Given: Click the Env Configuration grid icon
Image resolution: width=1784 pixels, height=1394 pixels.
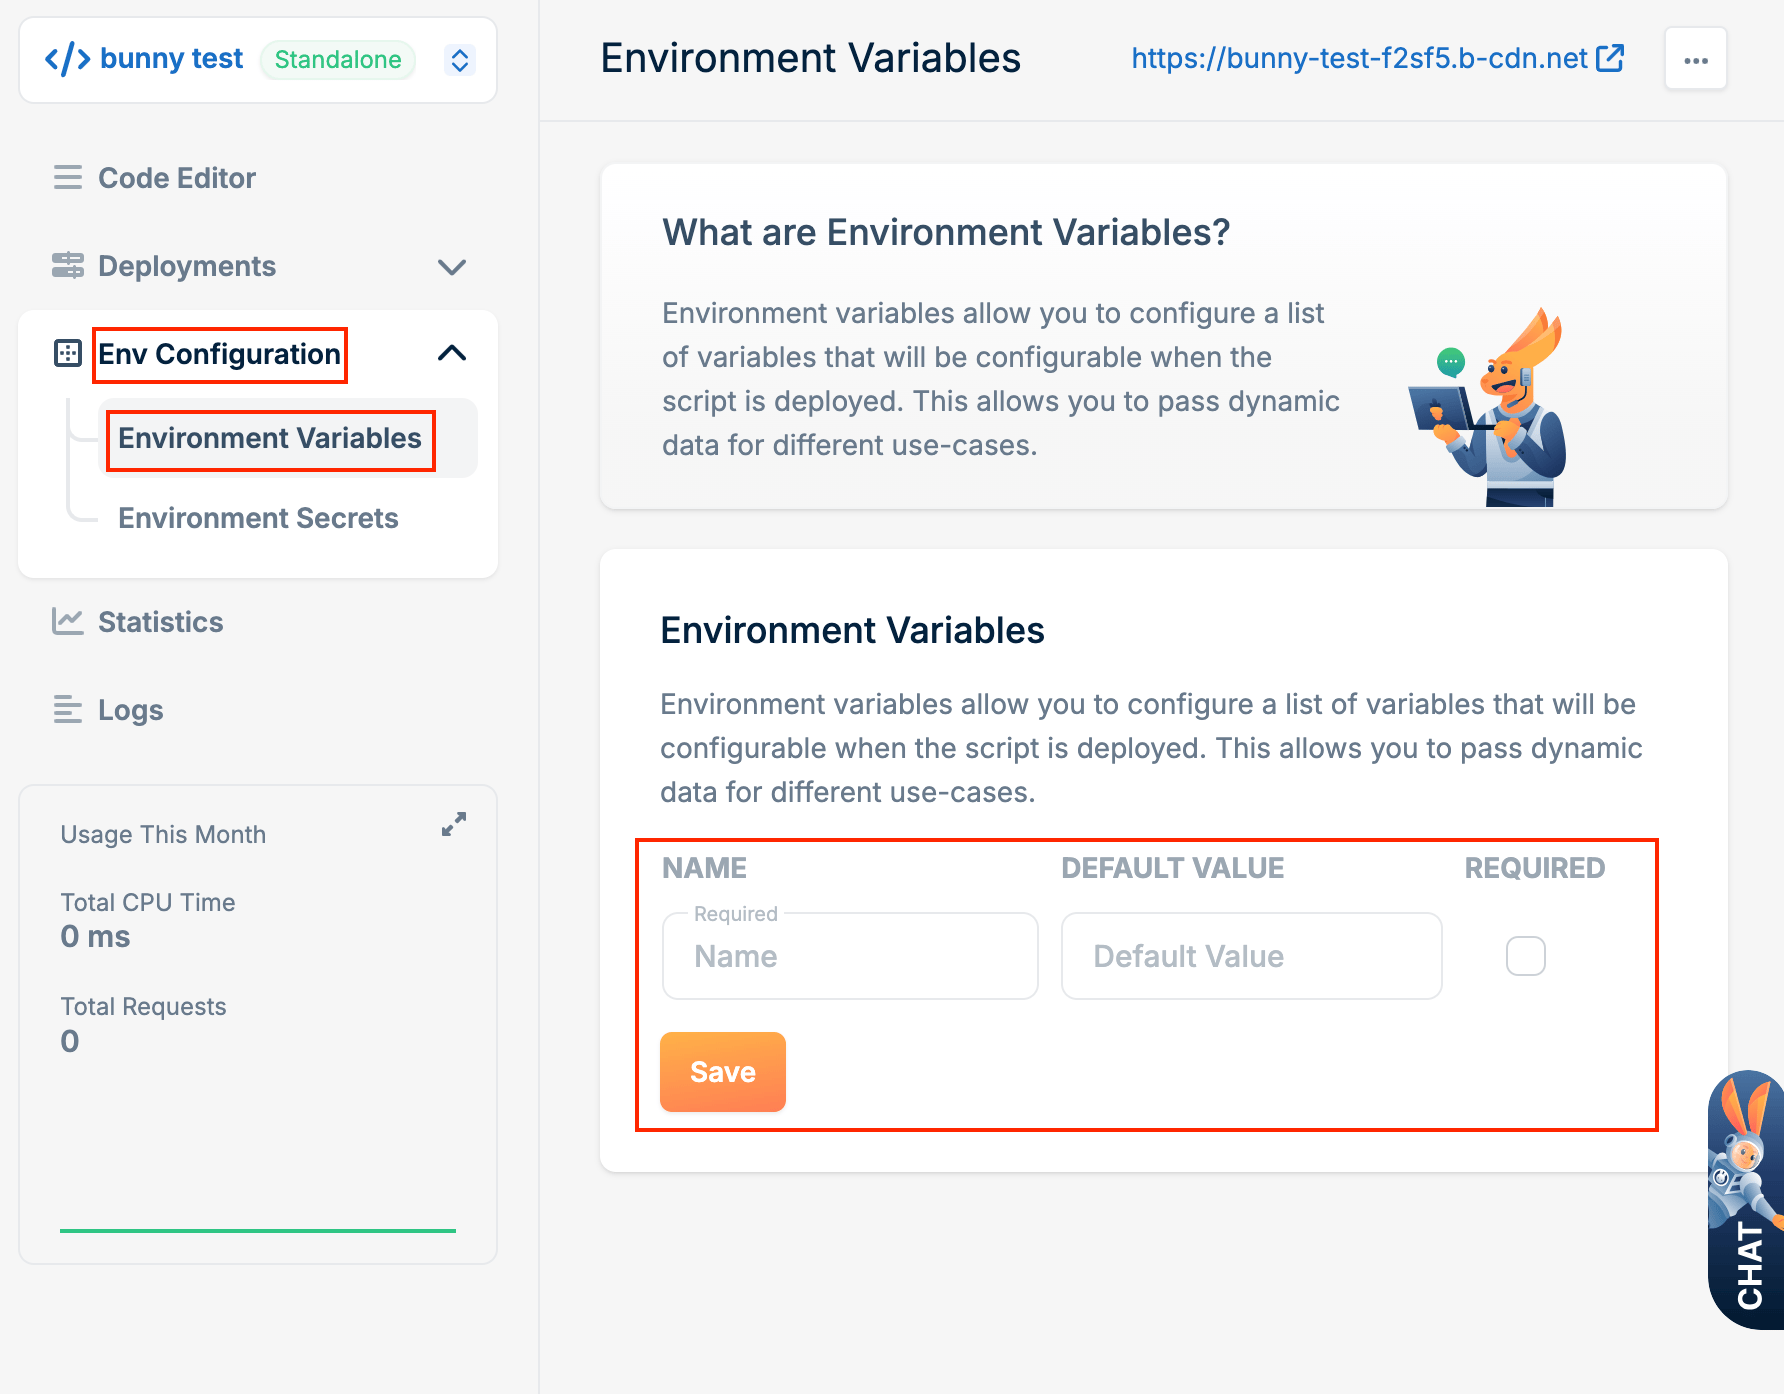Looking at the screenshot, I should 68,353.
